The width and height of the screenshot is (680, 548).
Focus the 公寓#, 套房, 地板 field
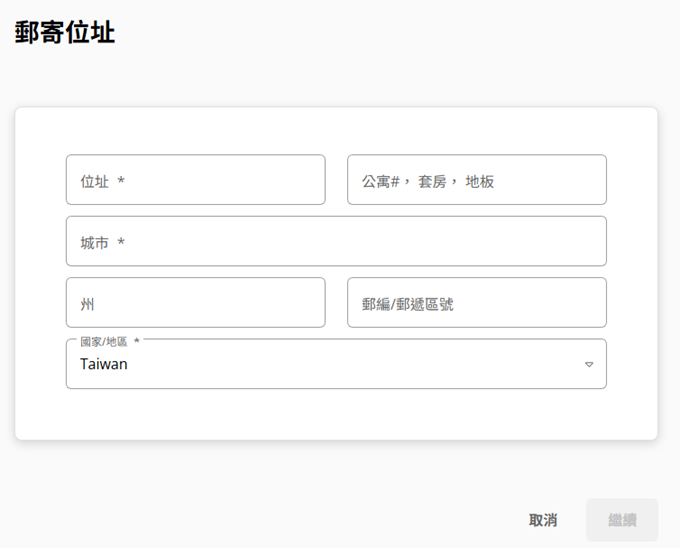[477, 179]
